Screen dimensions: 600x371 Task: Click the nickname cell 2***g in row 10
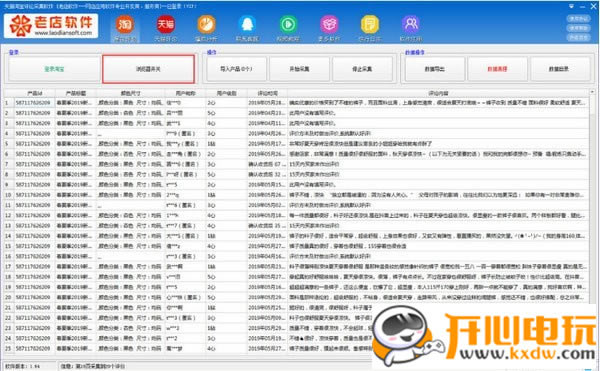185,195
